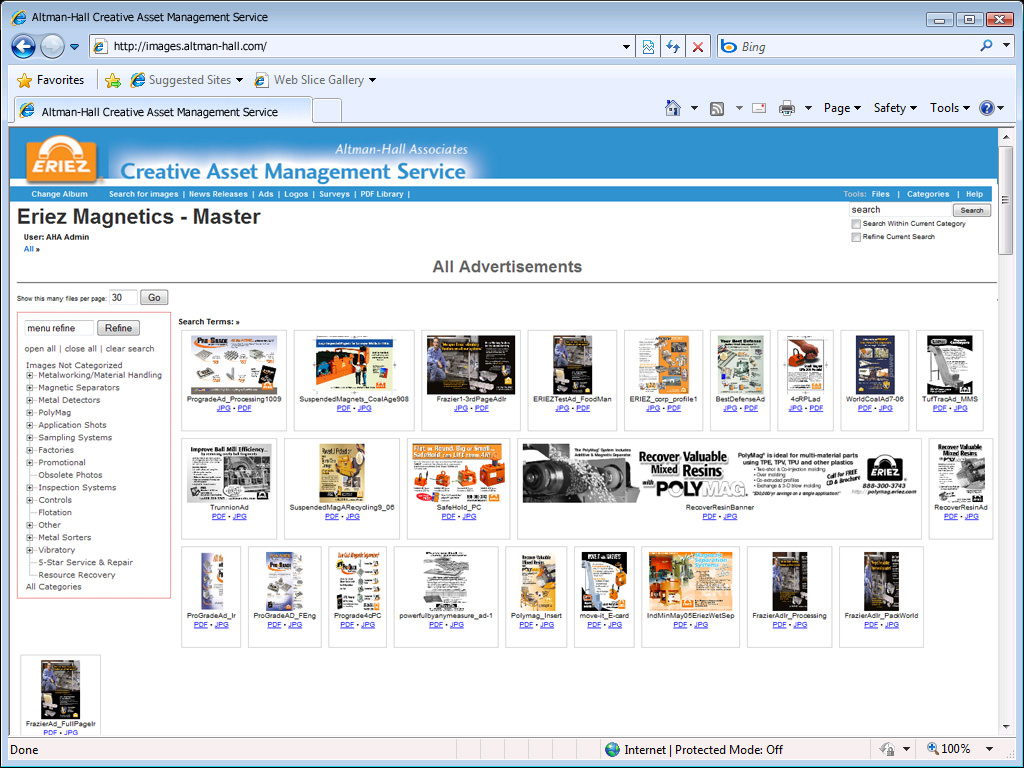Image resolution: width=1024 pixels, height=768 pixels.
Task: Open Favorites star button
Action: coord(51,80)
